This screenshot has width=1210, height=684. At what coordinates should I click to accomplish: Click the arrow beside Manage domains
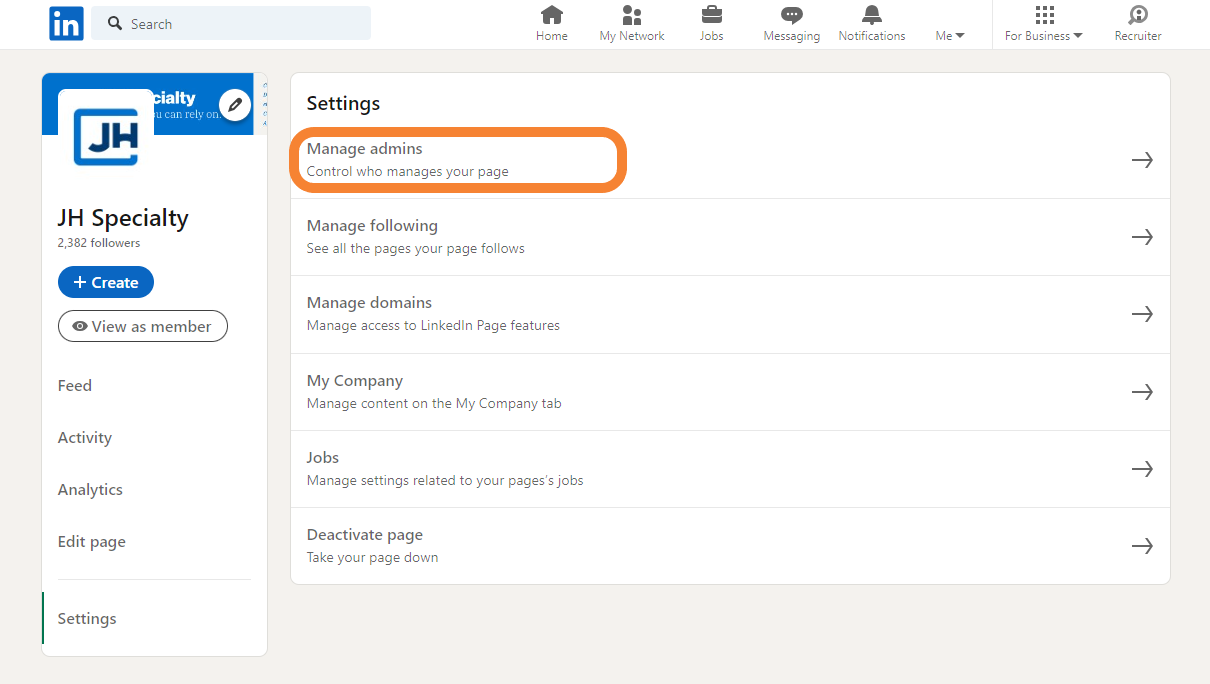[1142, 314]
